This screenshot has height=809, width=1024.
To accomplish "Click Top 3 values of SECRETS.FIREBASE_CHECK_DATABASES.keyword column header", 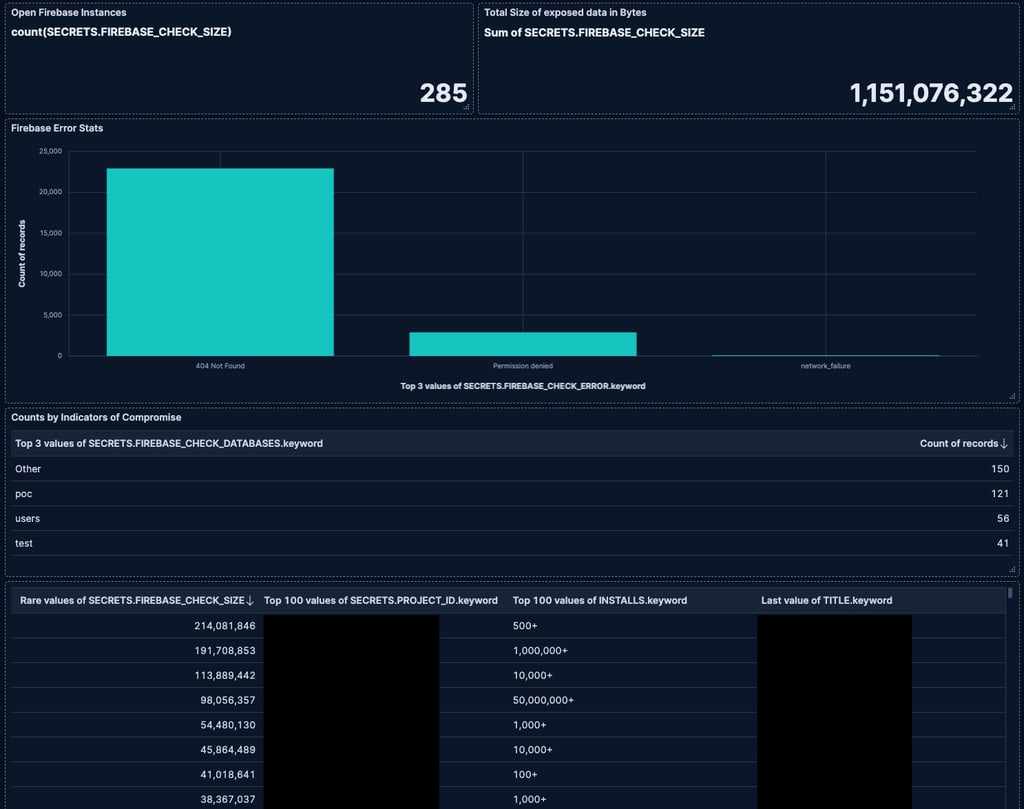I will point(168,443).
